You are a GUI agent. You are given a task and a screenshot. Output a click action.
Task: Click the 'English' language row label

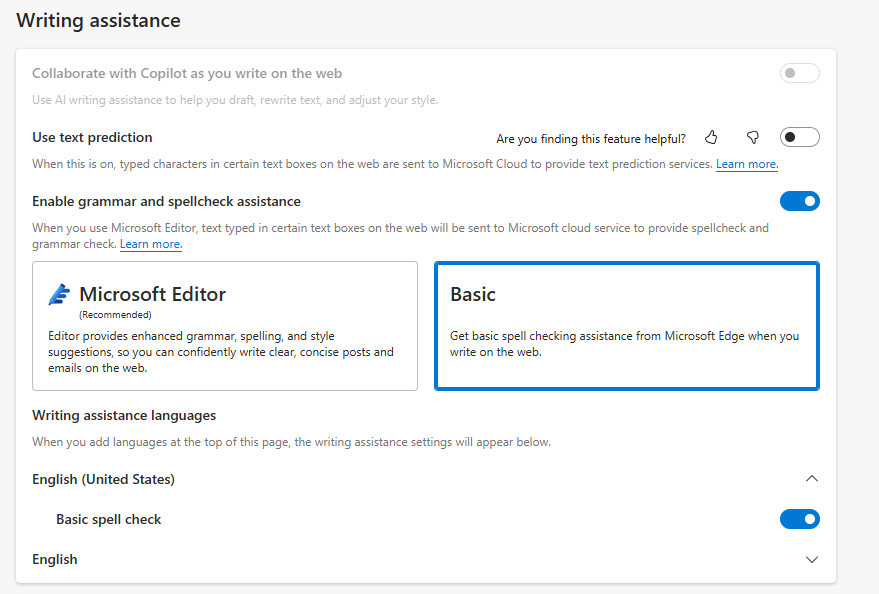click(x=54, y=559)
